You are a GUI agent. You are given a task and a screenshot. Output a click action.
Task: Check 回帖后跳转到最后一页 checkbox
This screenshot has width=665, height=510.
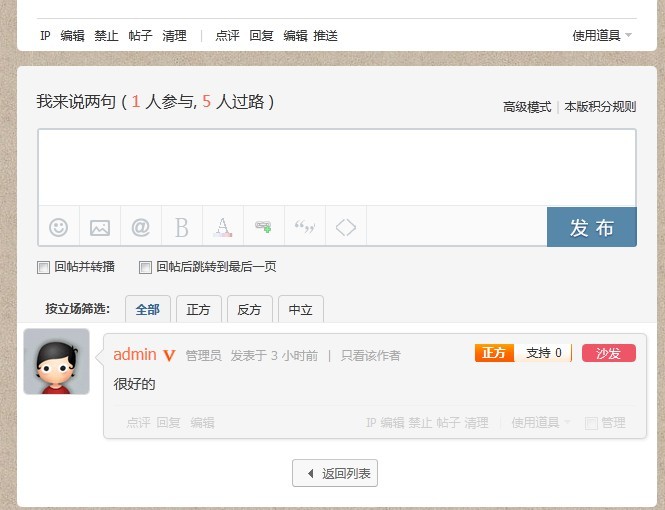coord(145,268)
